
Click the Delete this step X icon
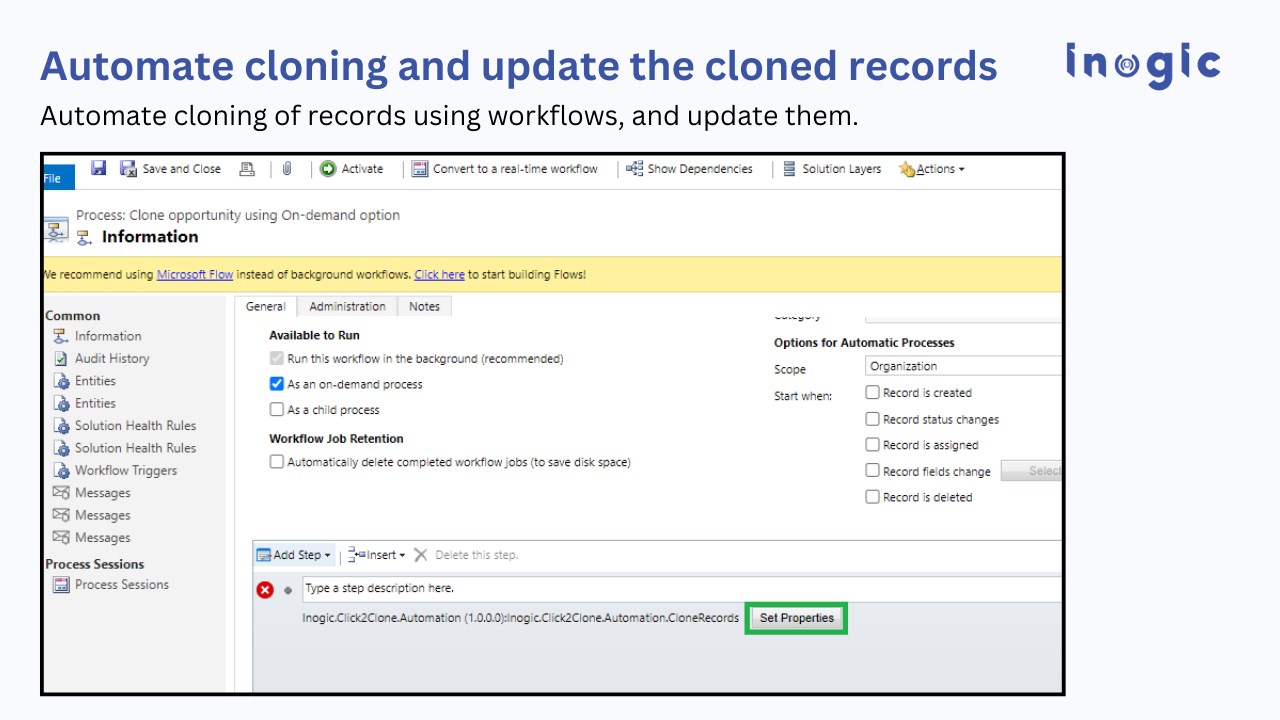[421, 555]
